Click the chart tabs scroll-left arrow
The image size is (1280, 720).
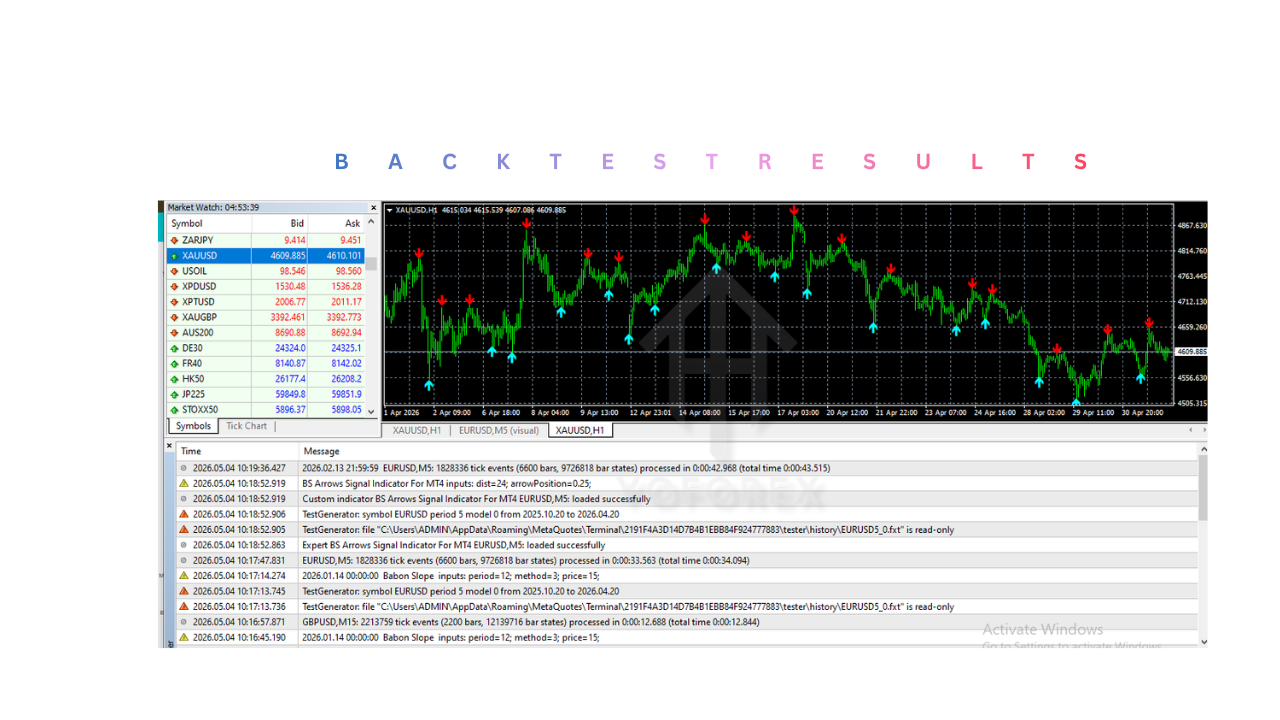(1190, 430)
